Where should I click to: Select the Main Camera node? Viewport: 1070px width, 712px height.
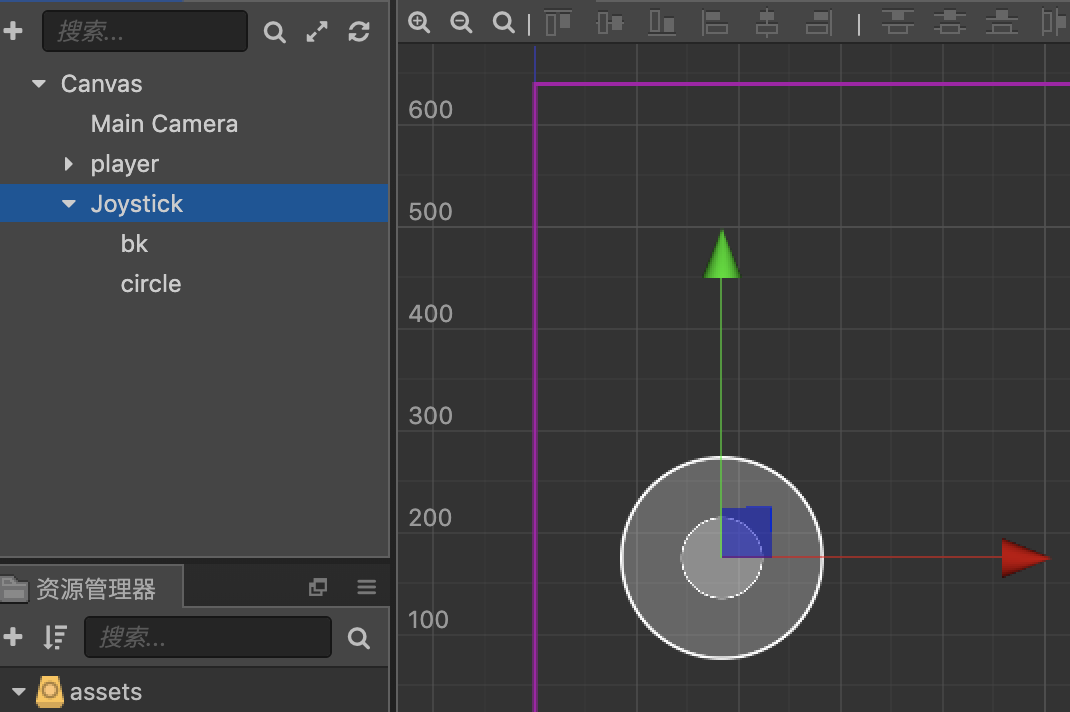(164, 124)
